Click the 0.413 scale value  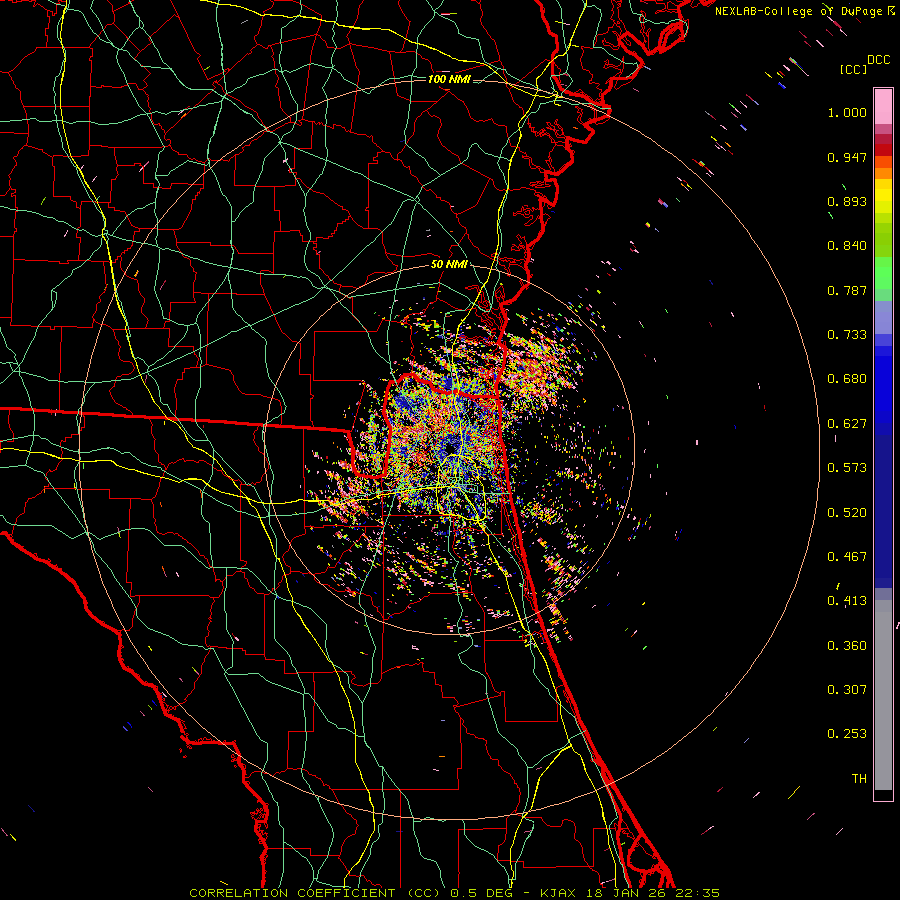click(x=847, y=601)
